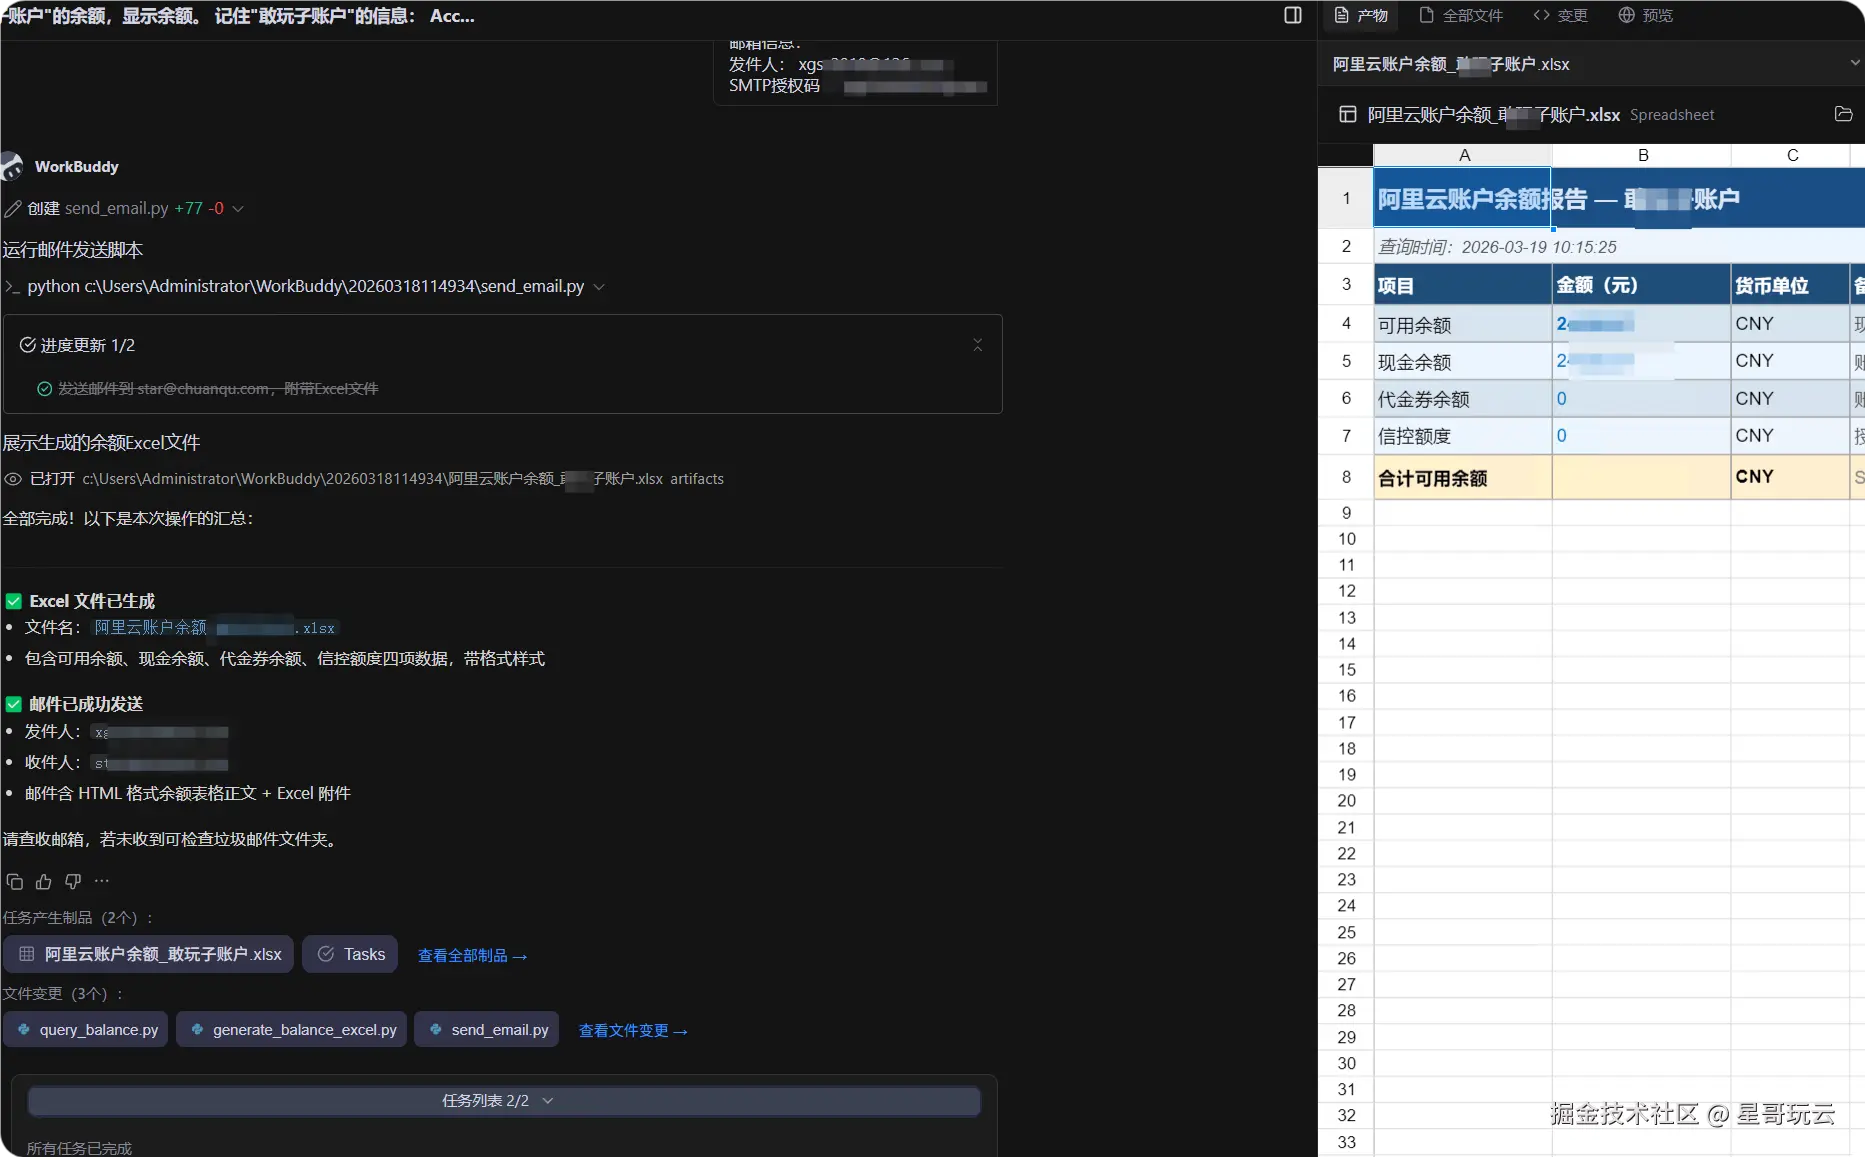Click the pencil icon beside 创建 send_email.py
The width and height of the screenshot is (1865, 1157).
[13, 208]
